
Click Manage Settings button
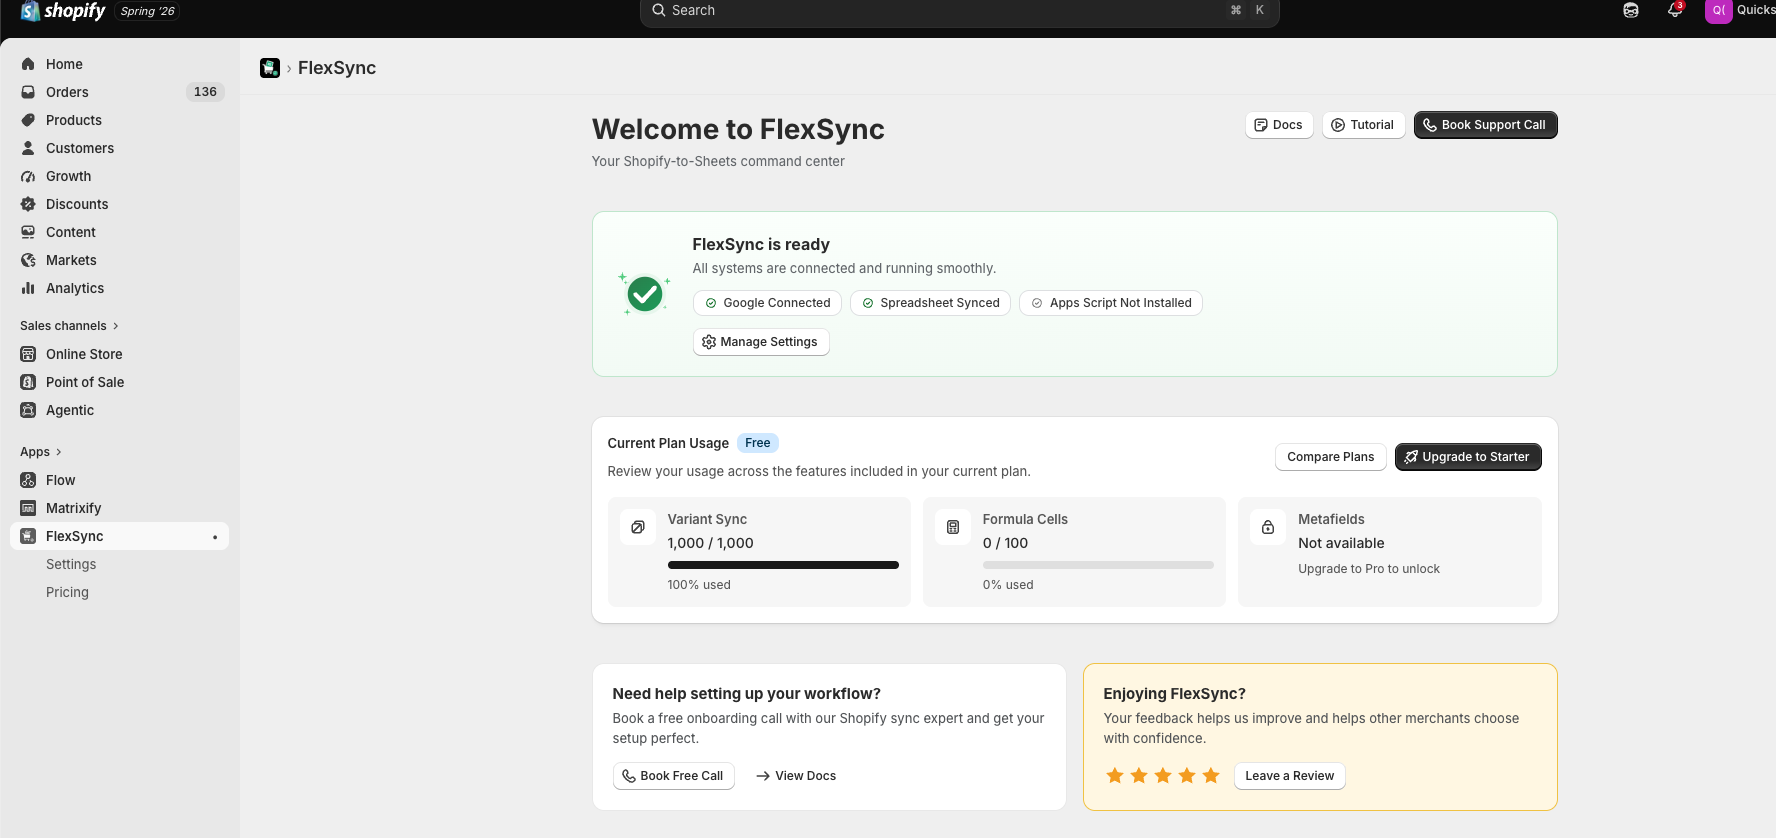click(761, 342)
